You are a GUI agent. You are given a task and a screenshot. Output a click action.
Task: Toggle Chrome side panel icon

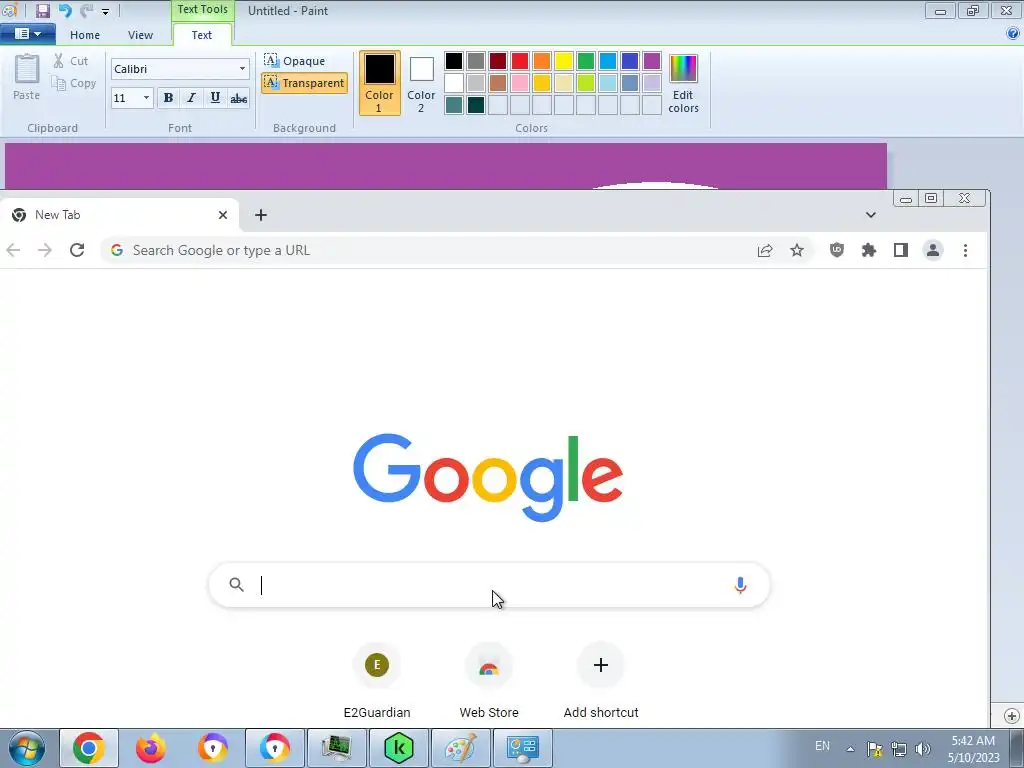tap(901, 250)
